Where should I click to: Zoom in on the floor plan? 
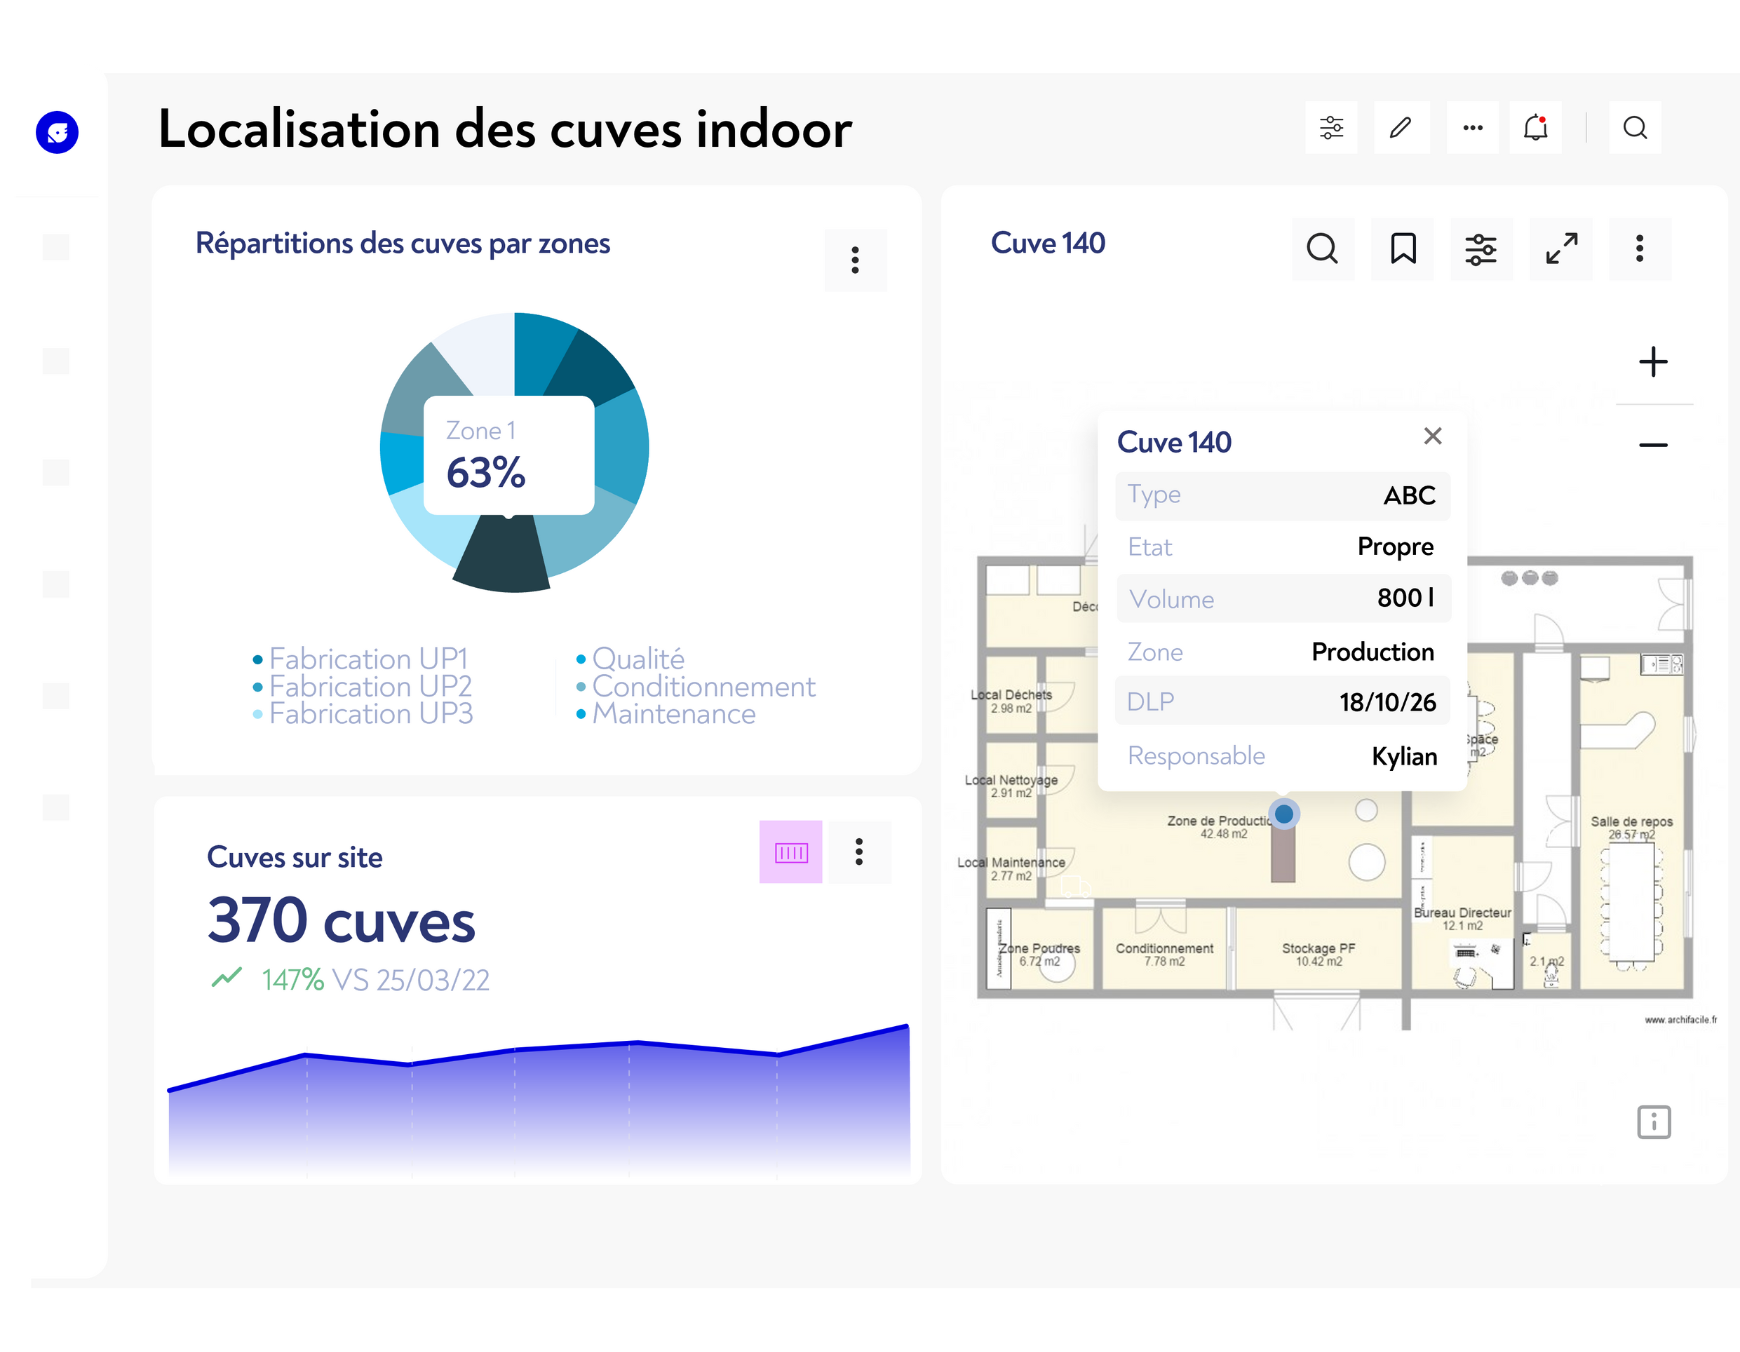coord(1653,362)
